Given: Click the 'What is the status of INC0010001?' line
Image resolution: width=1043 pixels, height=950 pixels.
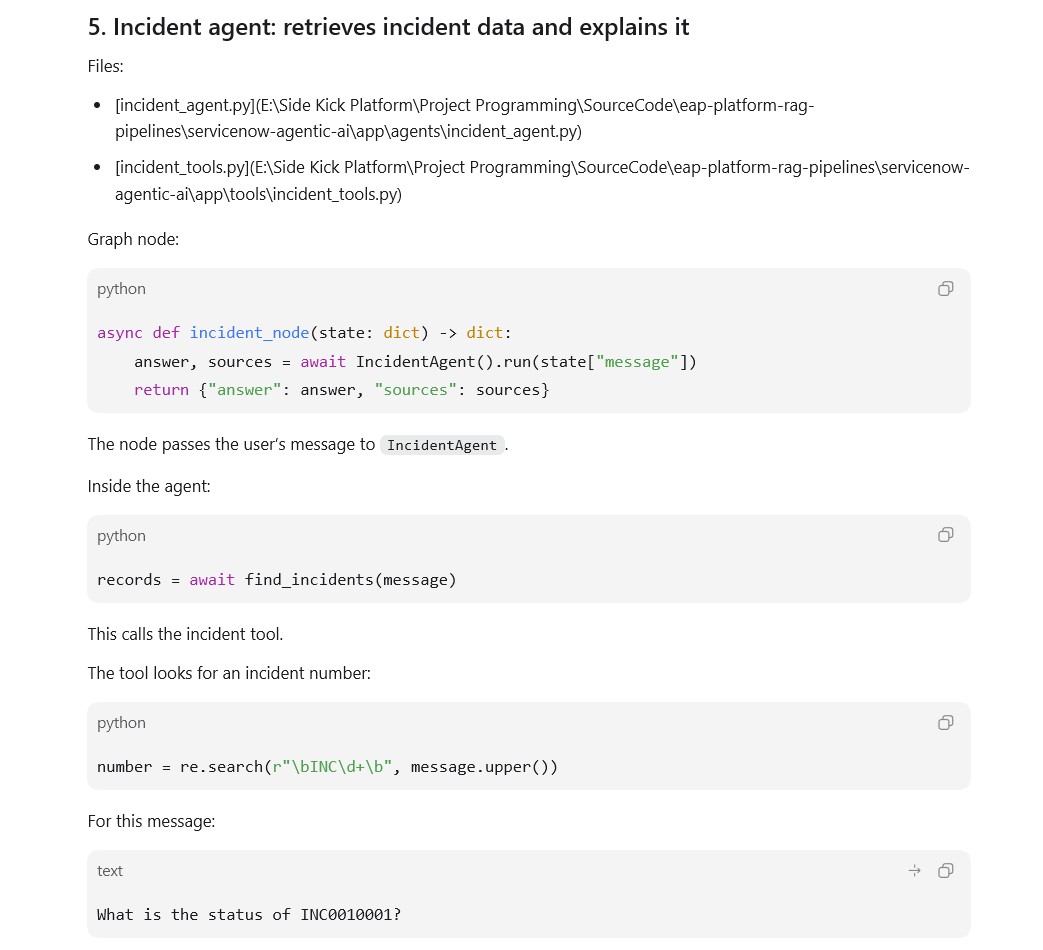Looking at the screenshot, I should click(249, 915).
